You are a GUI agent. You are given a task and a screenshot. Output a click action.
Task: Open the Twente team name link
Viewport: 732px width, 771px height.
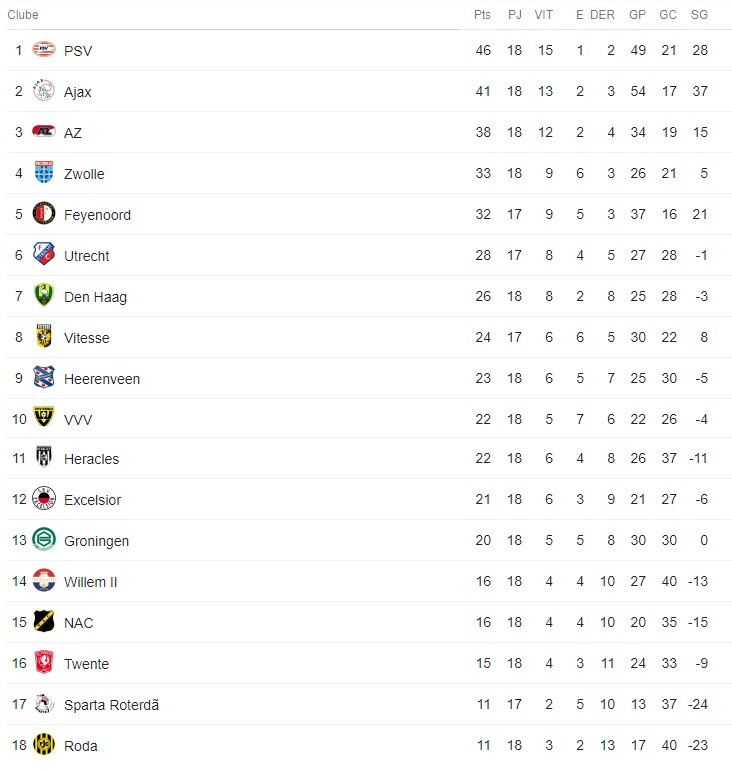(x=87, y=664)
